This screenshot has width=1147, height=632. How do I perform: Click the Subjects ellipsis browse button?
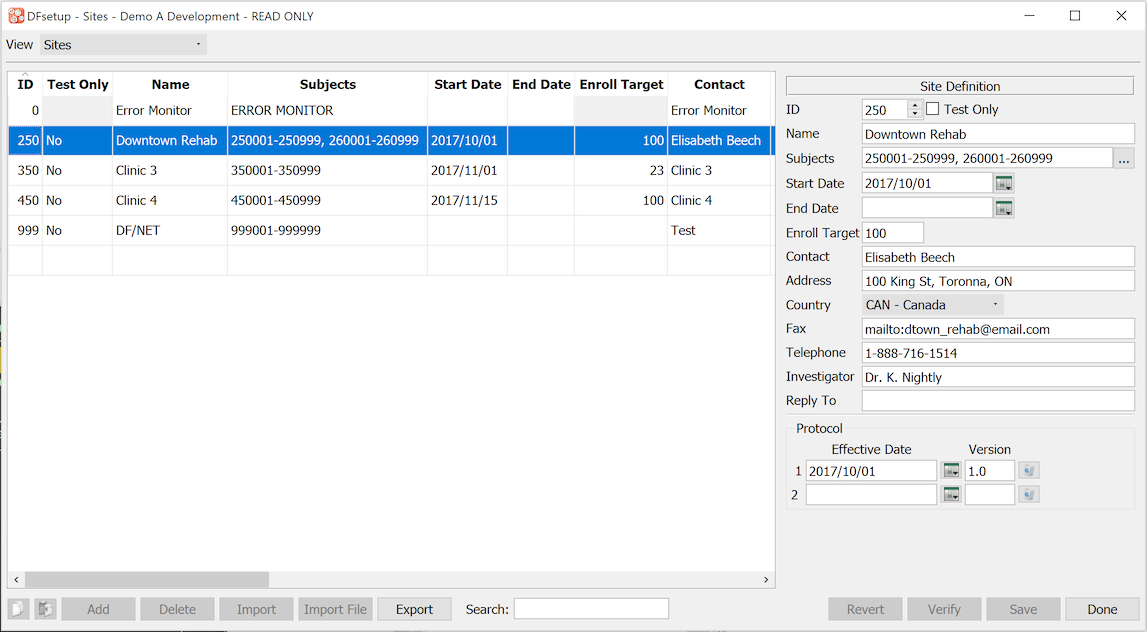coord(1124,158)
